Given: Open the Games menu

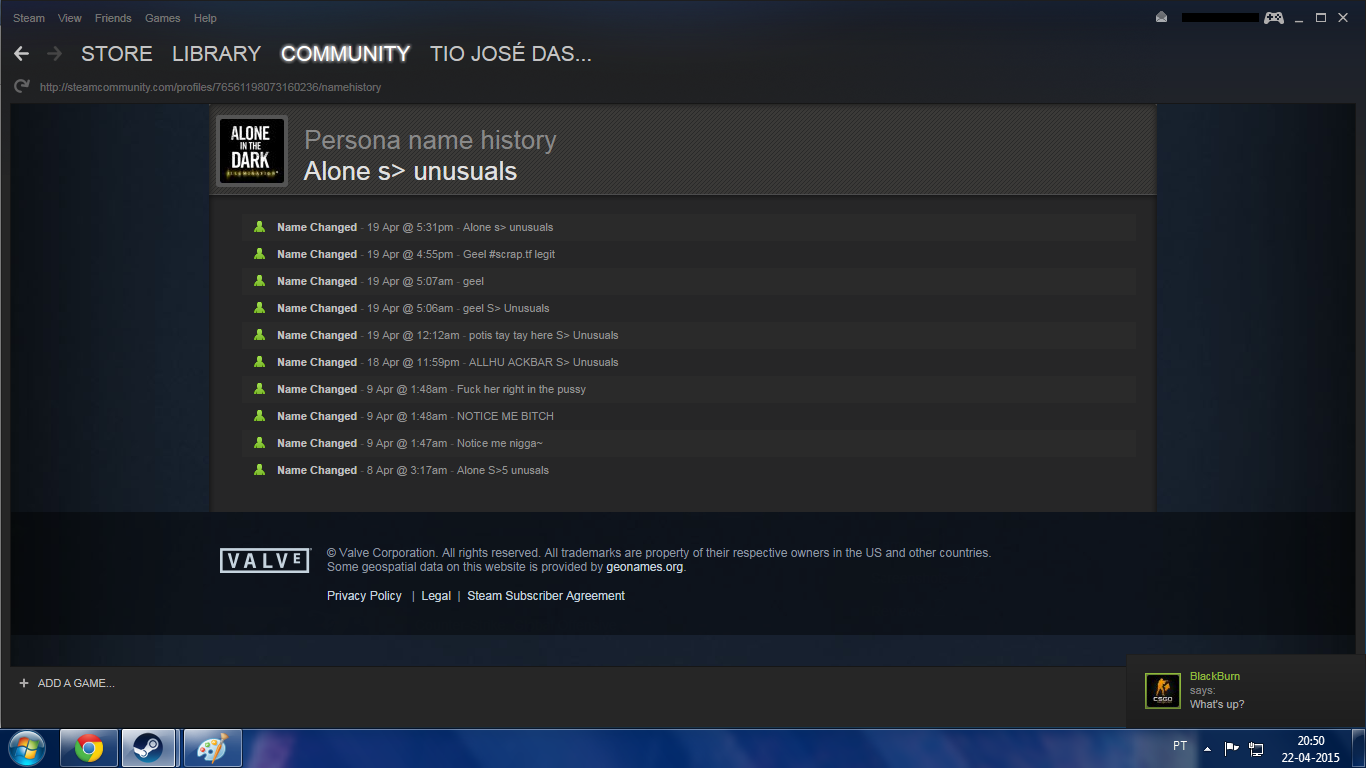Looking at the screenshot, I should [163, 18].
